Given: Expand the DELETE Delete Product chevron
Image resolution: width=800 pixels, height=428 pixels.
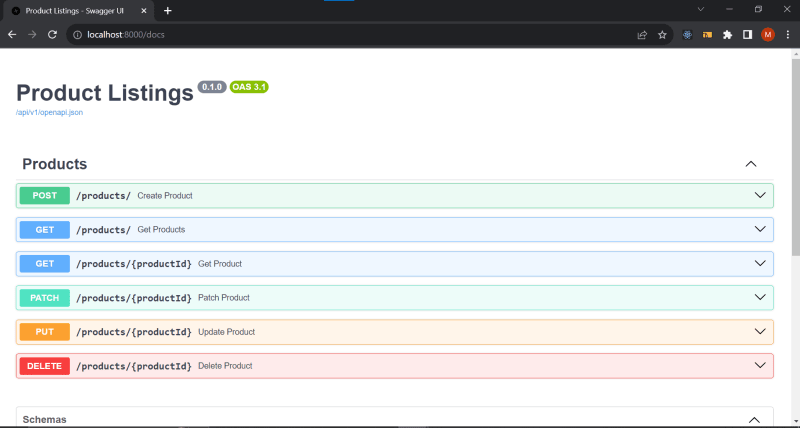Looking at the screenshot, I should pyautogui.click(x=760, y=366).
